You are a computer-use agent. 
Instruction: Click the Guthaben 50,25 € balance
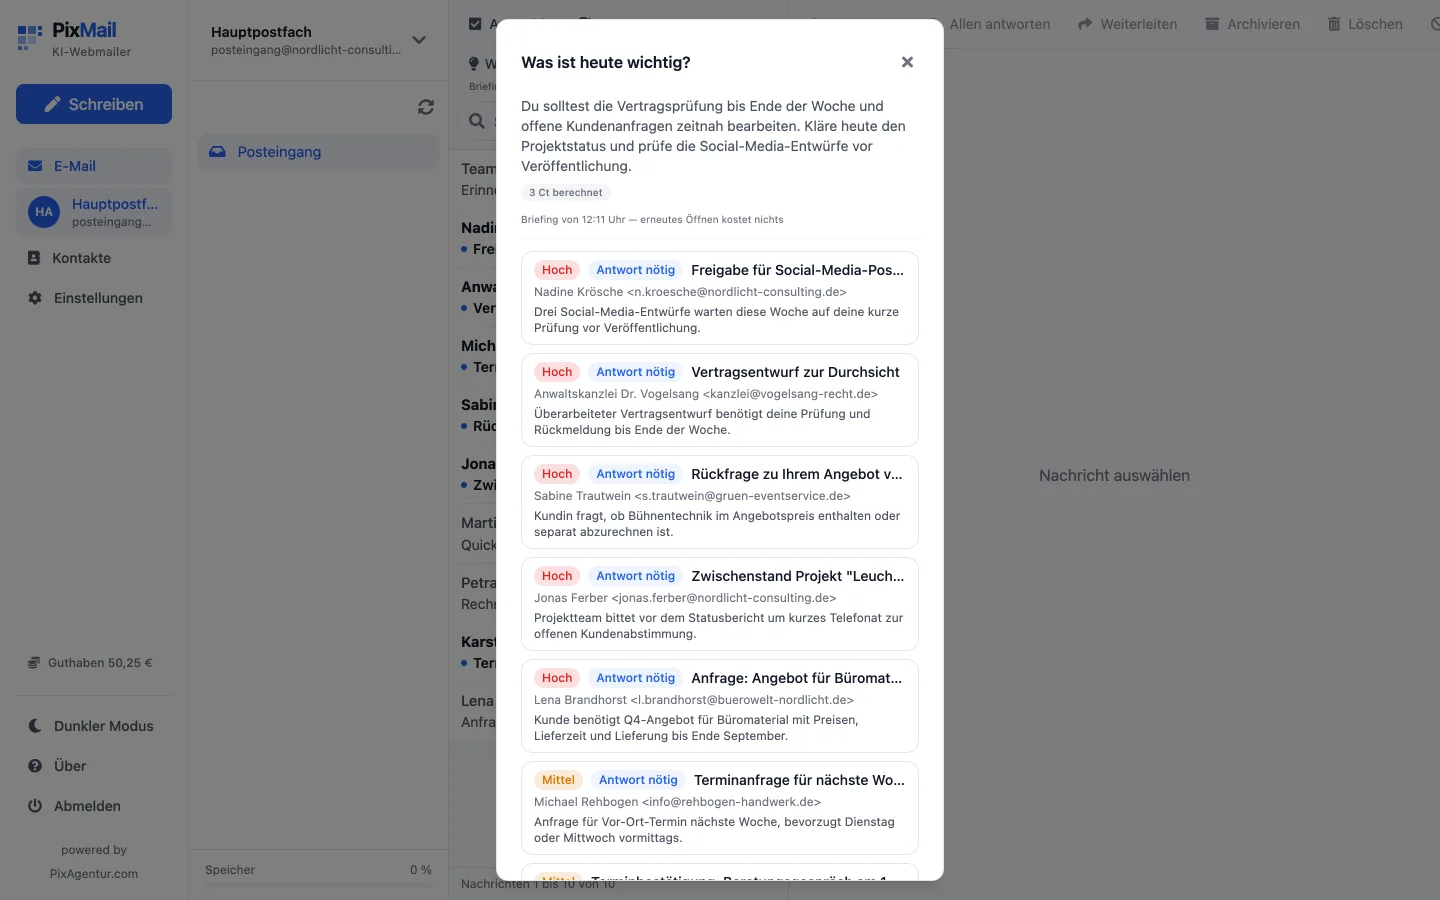click(x=90, y=663)
